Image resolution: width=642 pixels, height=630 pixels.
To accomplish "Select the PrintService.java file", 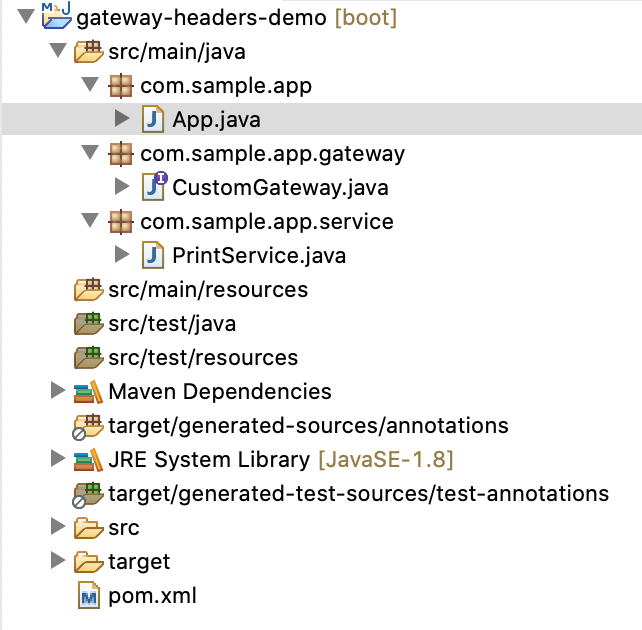I will [x=259, y=256].
